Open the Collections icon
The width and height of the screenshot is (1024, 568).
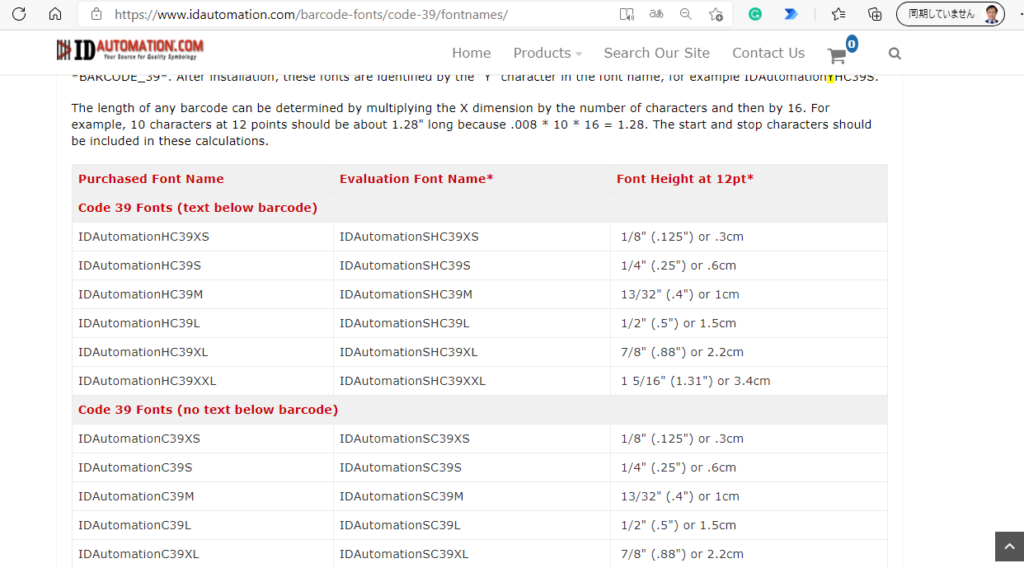874,14
